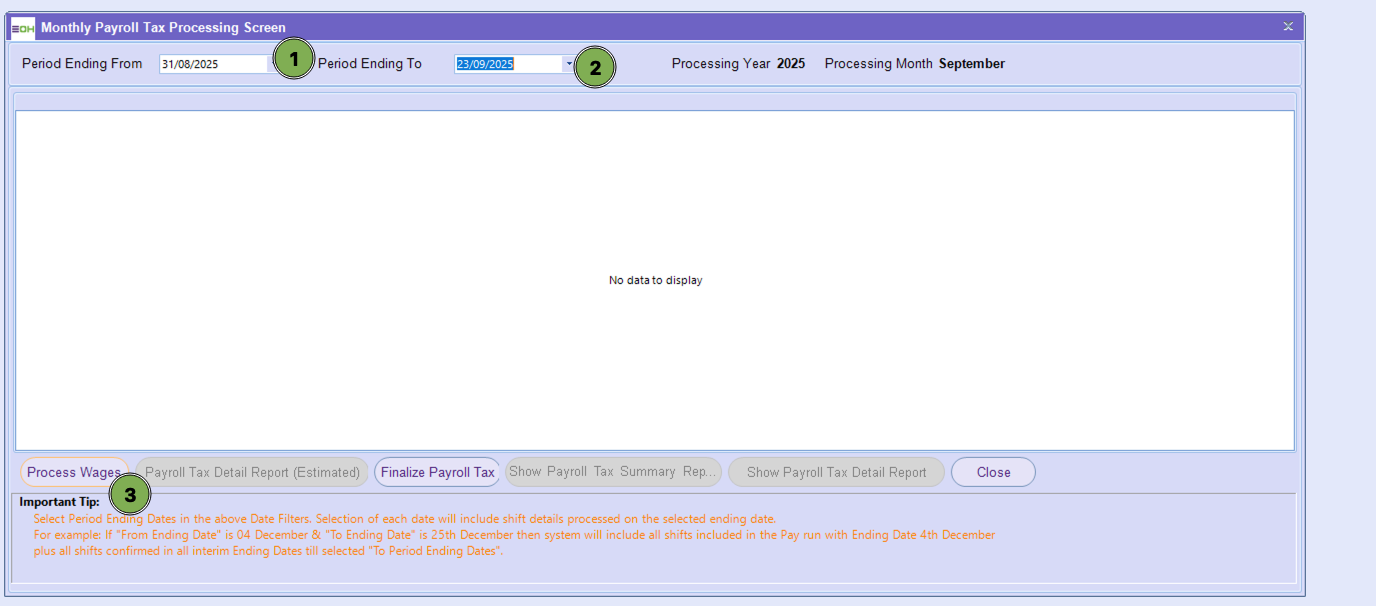Click the green numbered marker 3
Viewport: 1376px width, 606px height.
click(x=130, y=494)
